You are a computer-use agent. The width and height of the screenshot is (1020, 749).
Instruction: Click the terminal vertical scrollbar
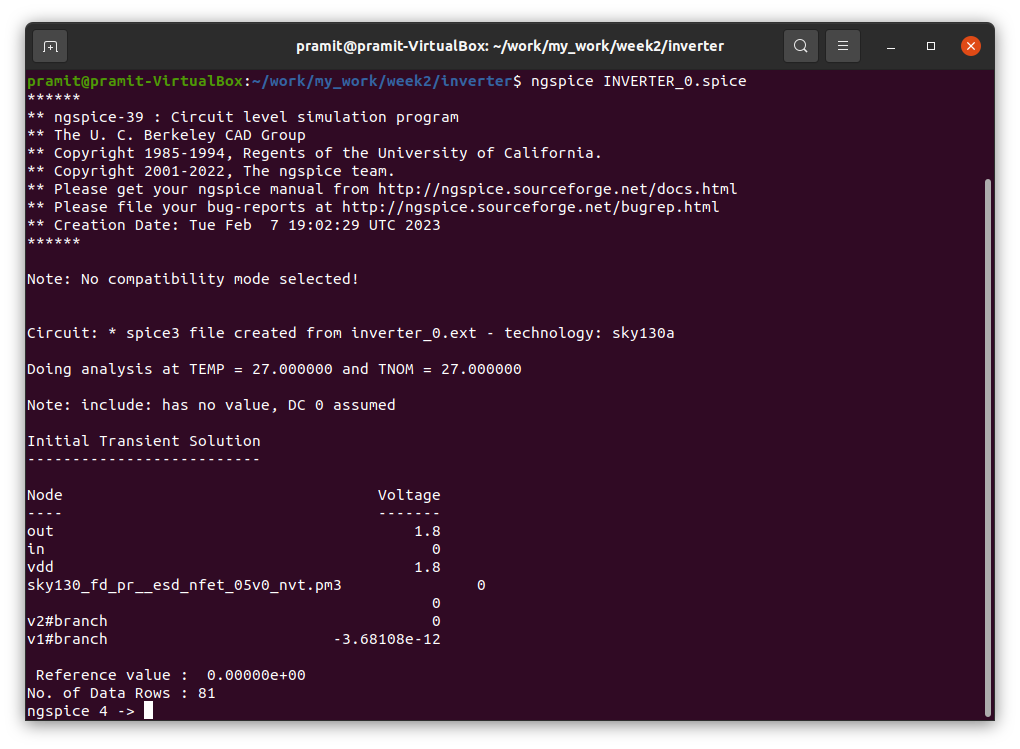988,447
